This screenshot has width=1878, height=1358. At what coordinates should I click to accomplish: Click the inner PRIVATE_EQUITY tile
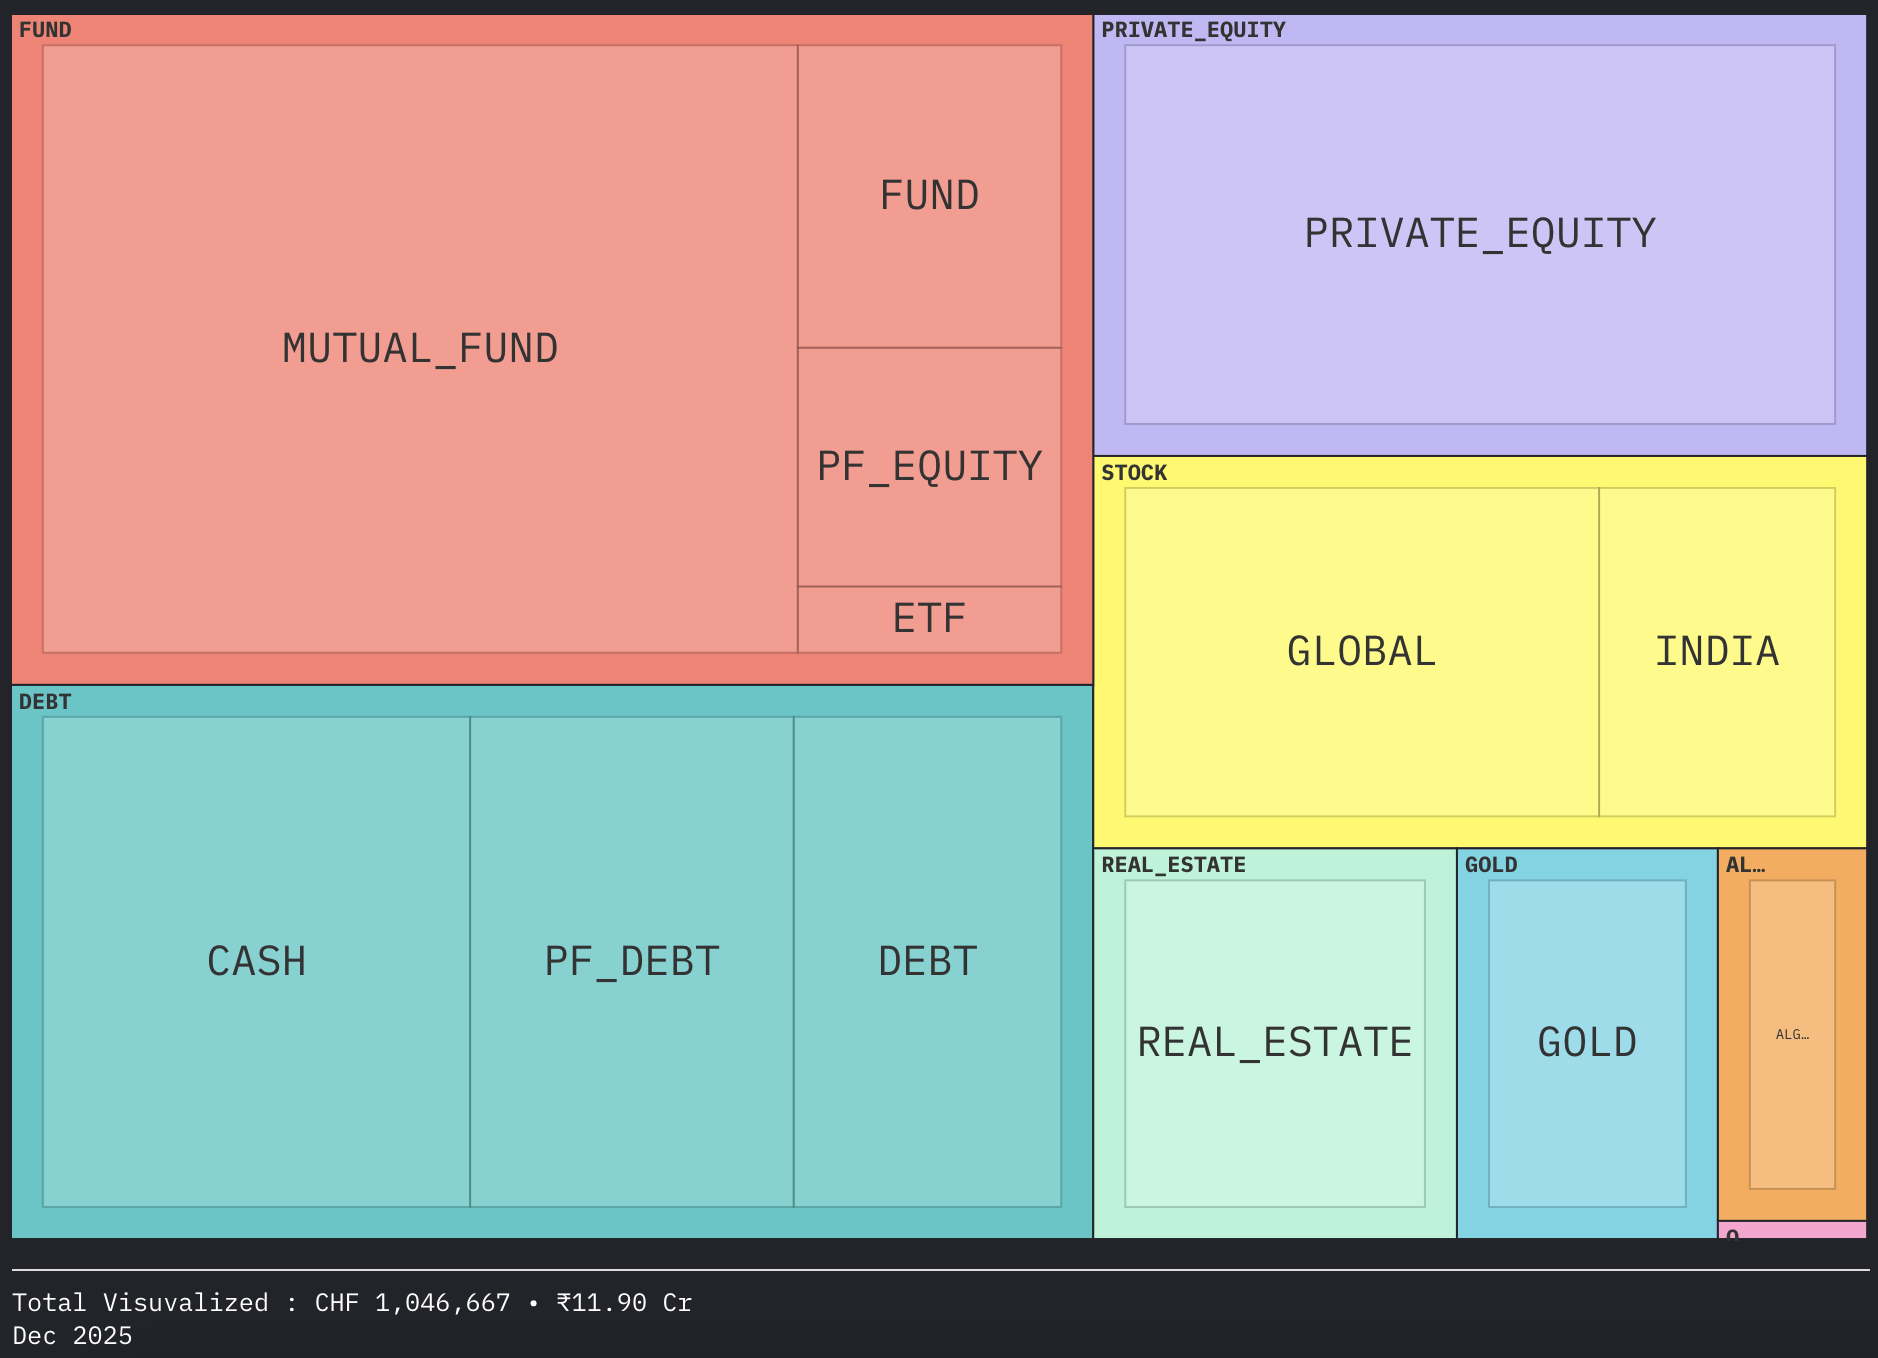click(1479, 234)
